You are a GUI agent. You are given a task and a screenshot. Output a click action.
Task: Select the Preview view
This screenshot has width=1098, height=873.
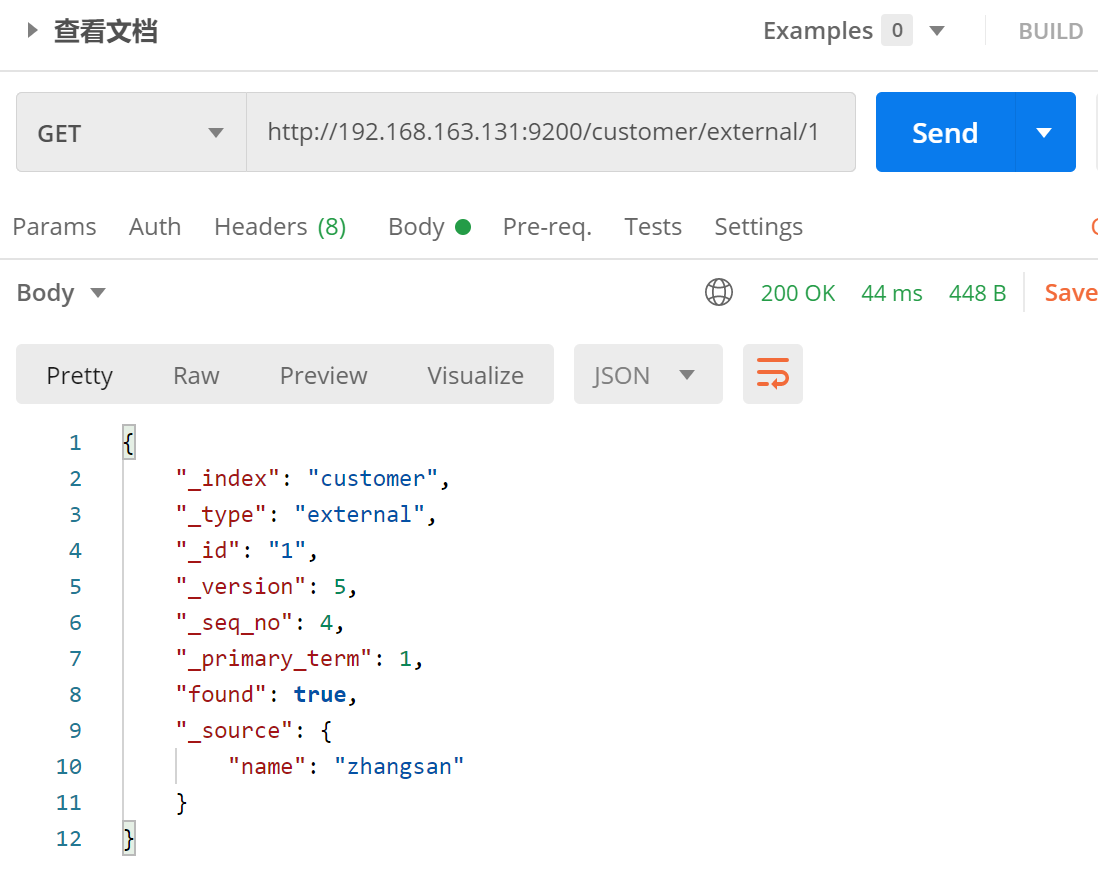(324, 375)
